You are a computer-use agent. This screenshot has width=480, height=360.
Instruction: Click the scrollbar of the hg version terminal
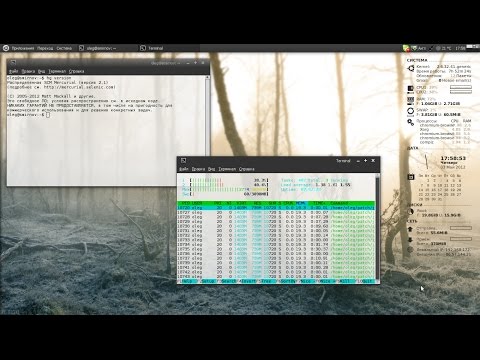[x=207, y=130]
